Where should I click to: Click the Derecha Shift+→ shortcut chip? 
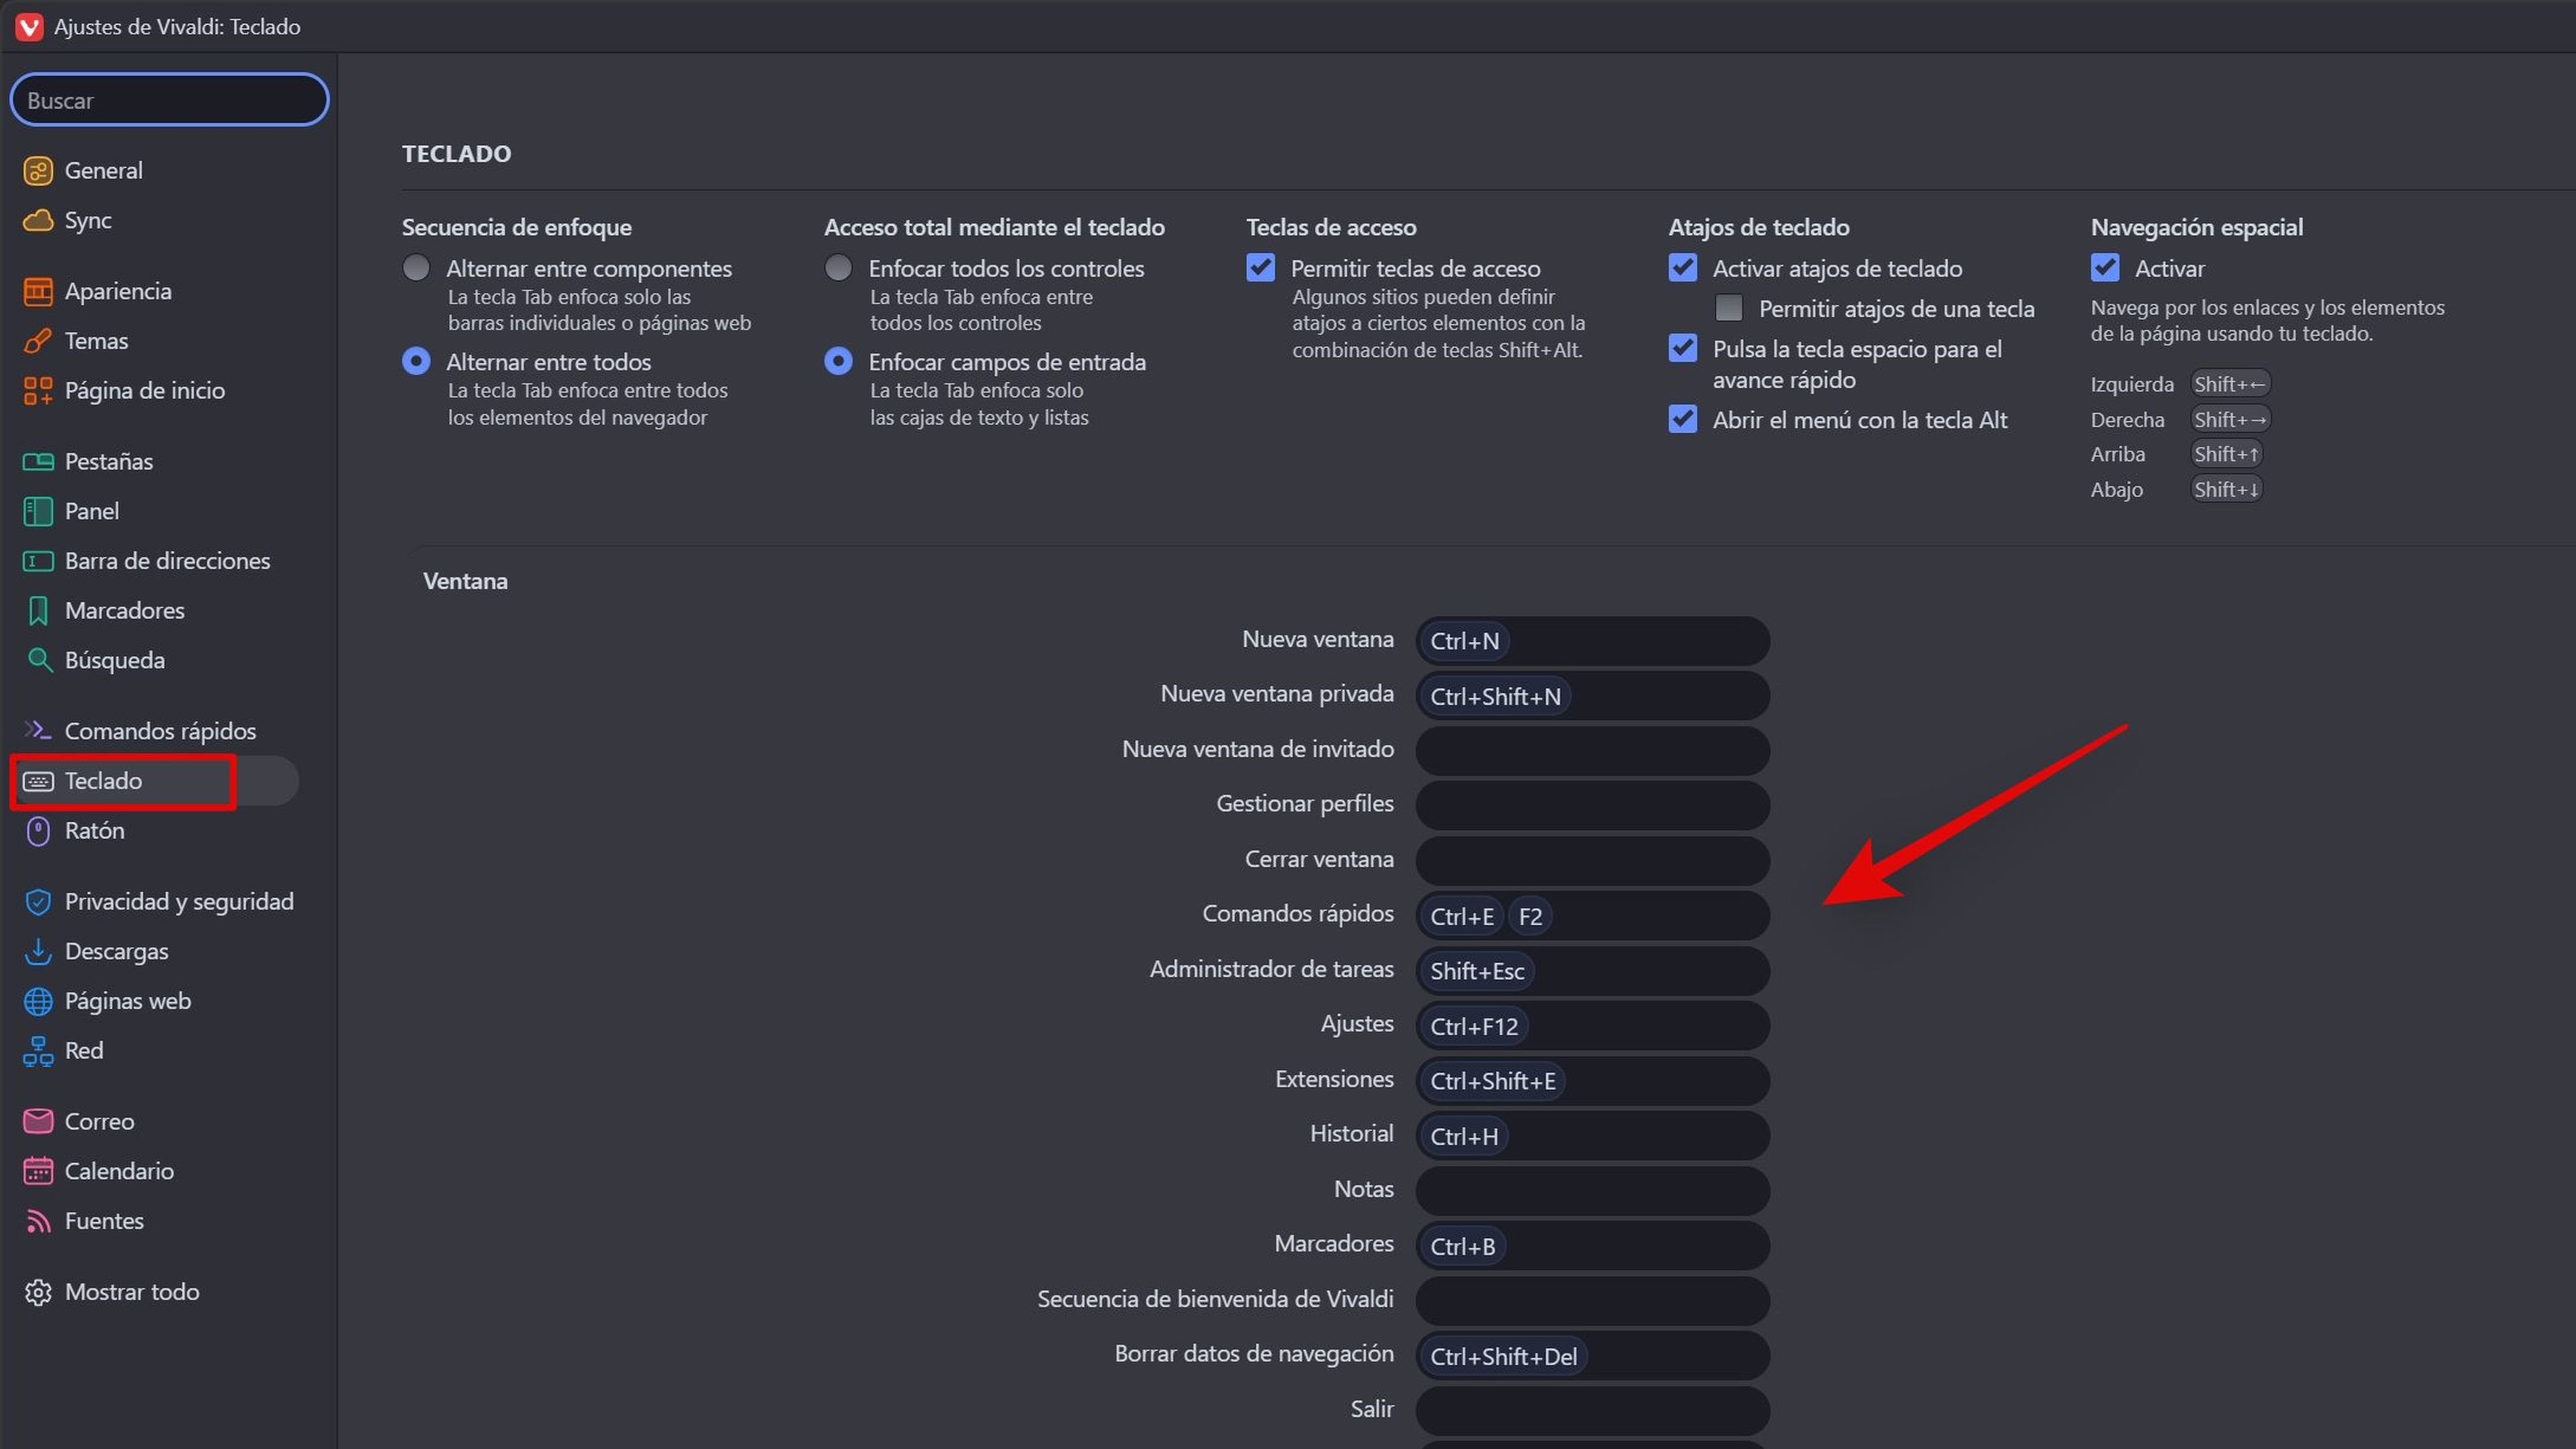pos(2230,419)
